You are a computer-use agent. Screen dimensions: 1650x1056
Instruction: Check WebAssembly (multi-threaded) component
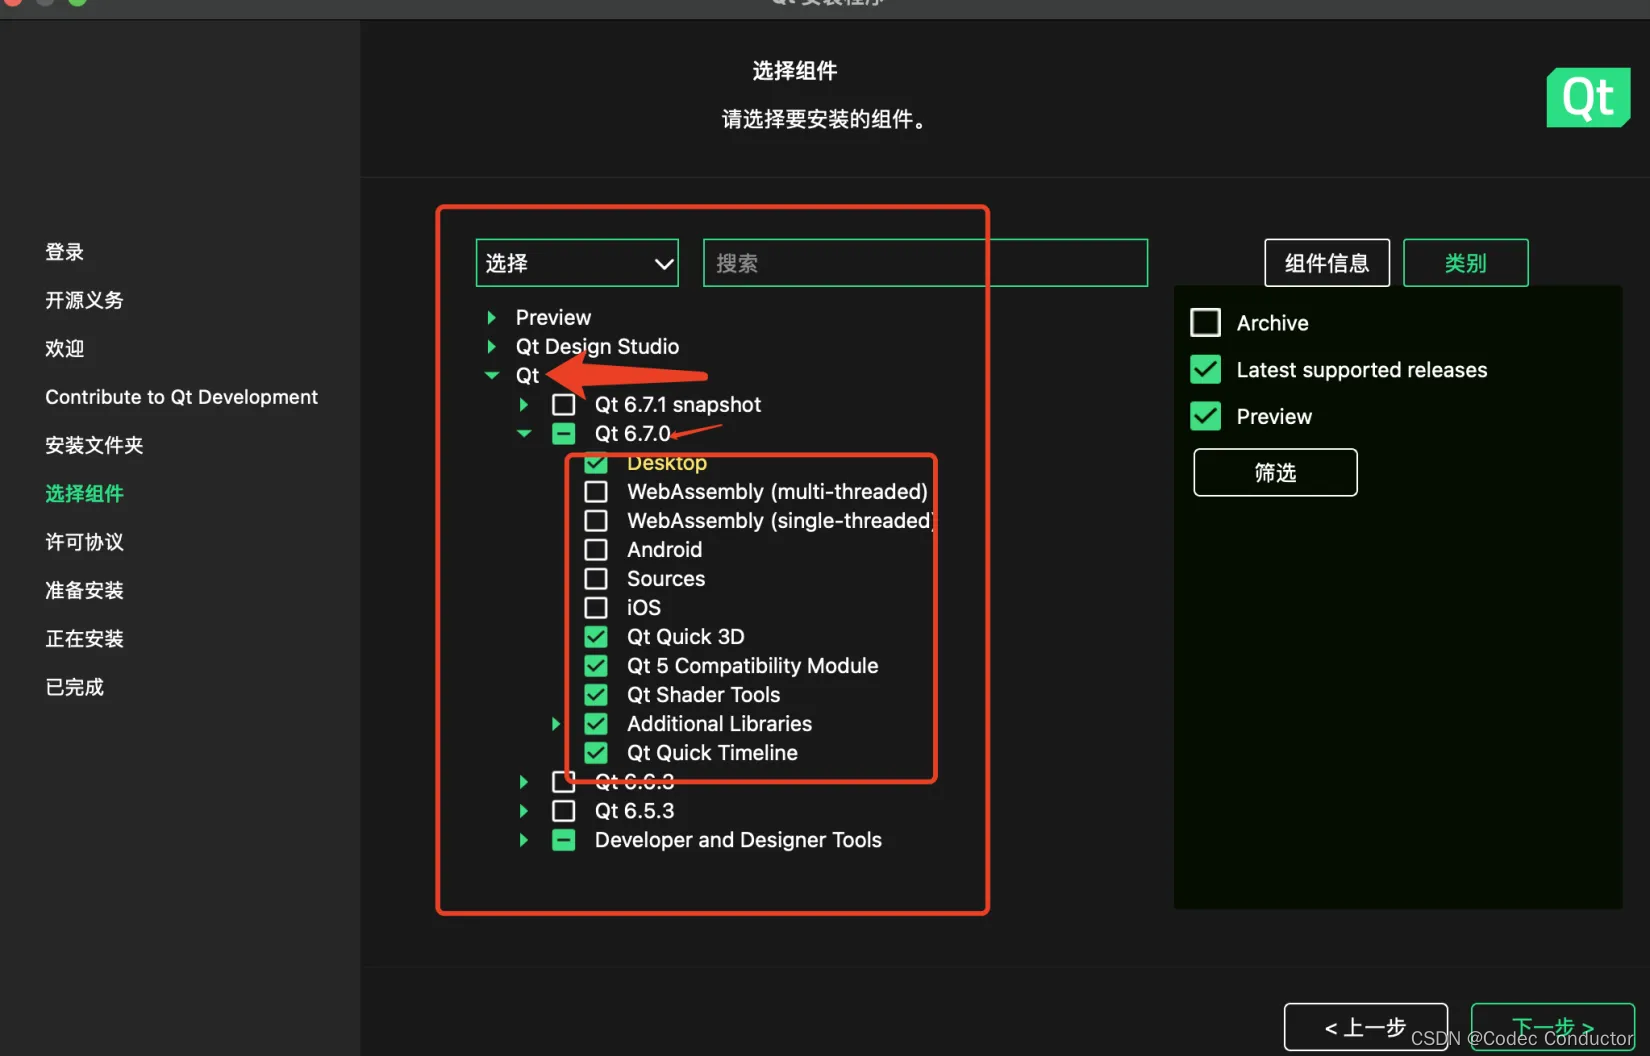pyautogui.click(x=596, y=491)
